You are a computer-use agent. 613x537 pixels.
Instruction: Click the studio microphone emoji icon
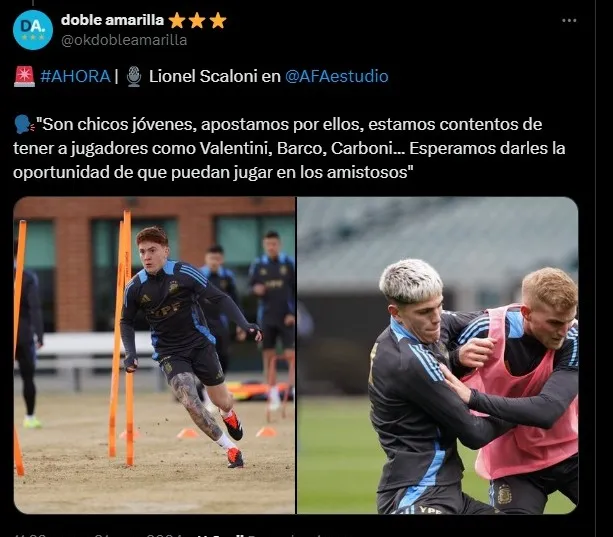(134, 76)
